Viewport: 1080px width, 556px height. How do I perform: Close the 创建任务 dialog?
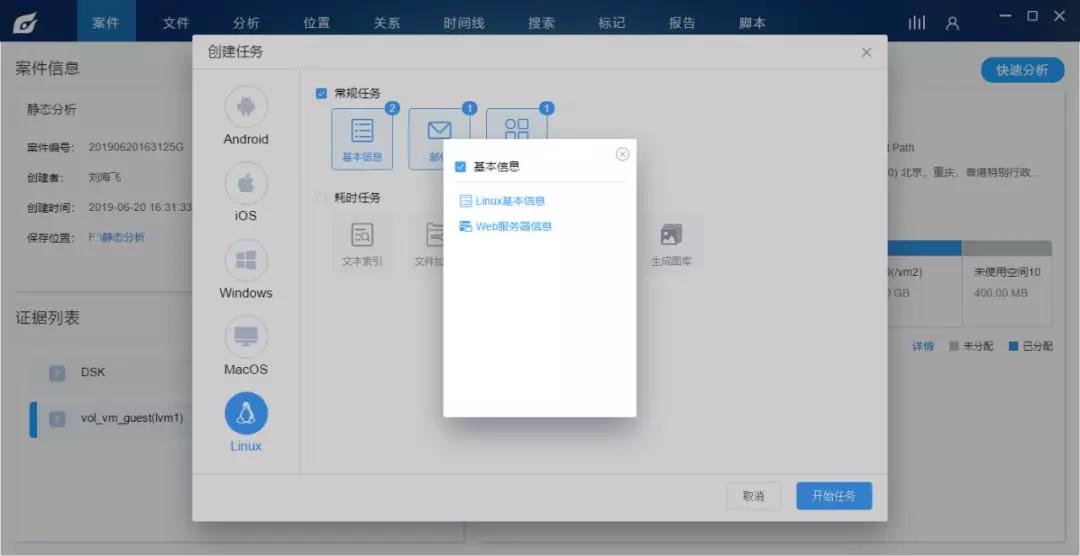click(x=866, y=52)
